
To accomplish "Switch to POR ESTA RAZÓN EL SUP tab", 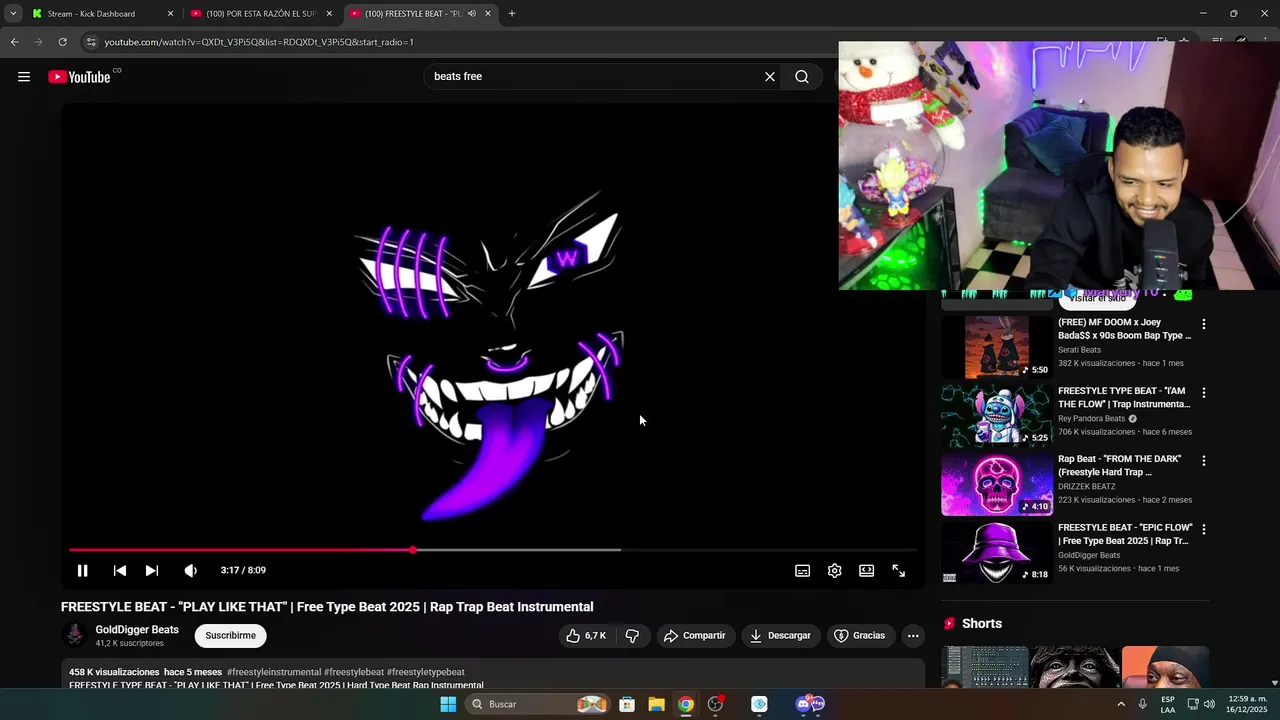I will coord(261,14).
